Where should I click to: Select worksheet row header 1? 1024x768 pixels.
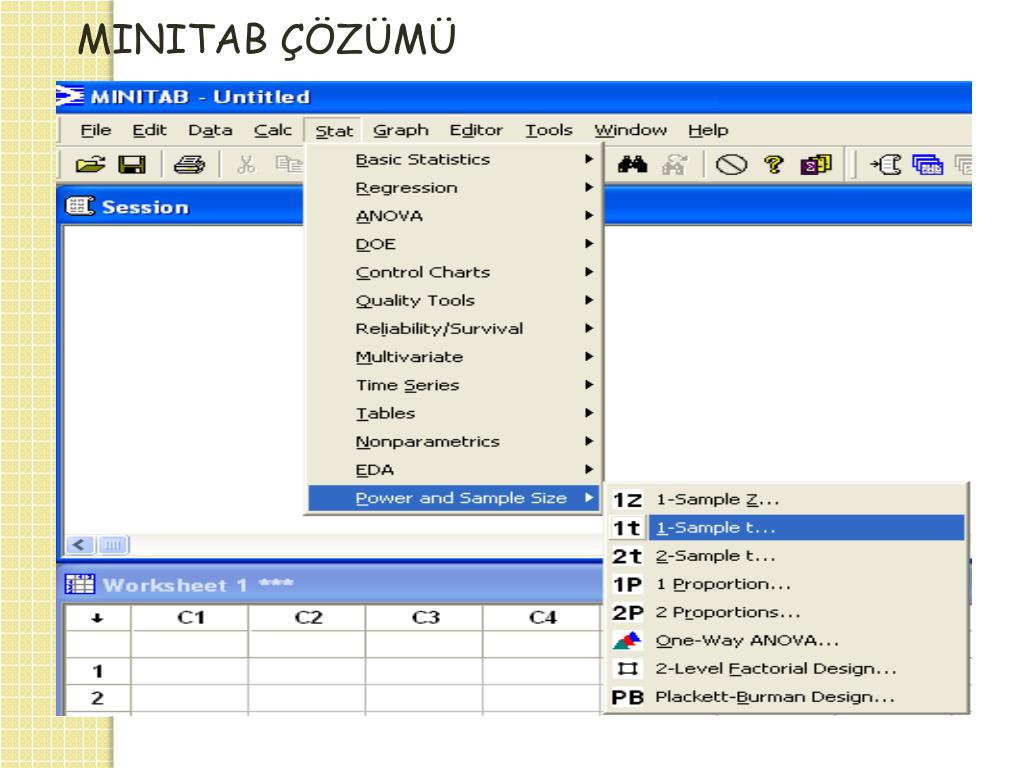click(x=97, y=671)
